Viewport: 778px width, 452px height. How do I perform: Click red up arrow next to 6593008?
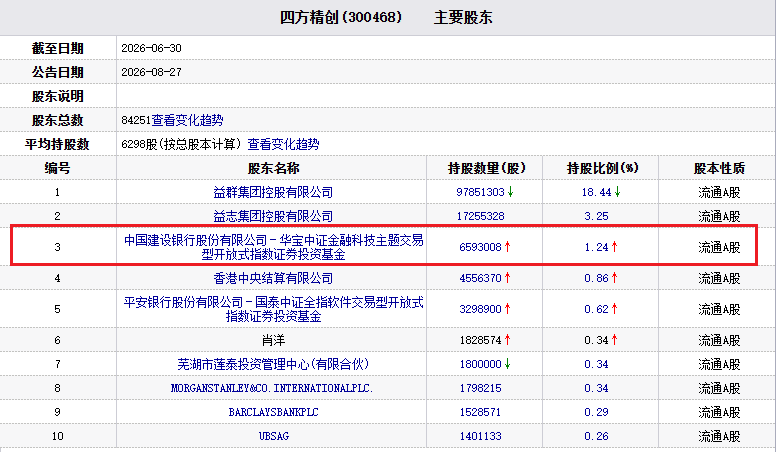[508, 247]
